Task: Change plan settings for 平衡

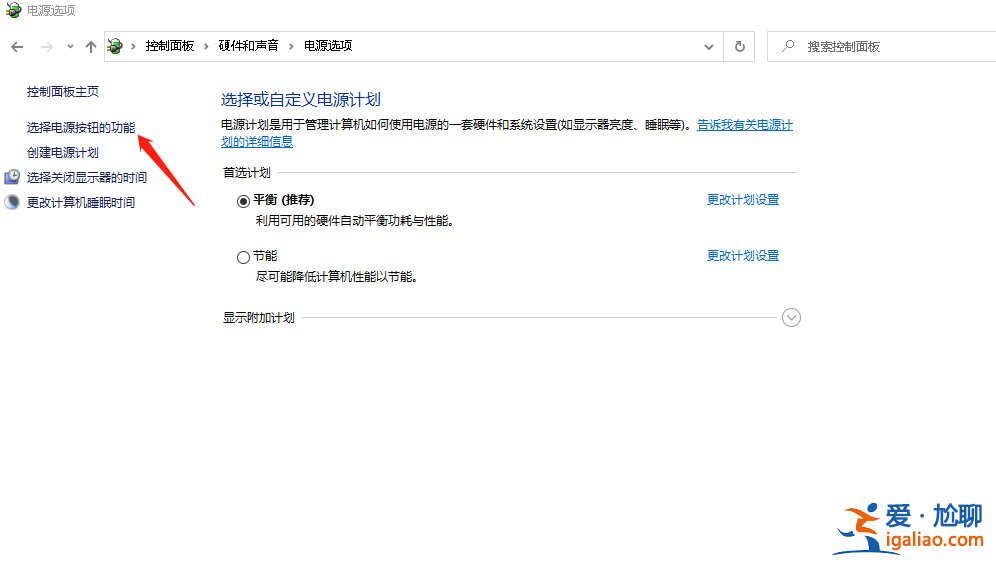Action: click(743, 199)
